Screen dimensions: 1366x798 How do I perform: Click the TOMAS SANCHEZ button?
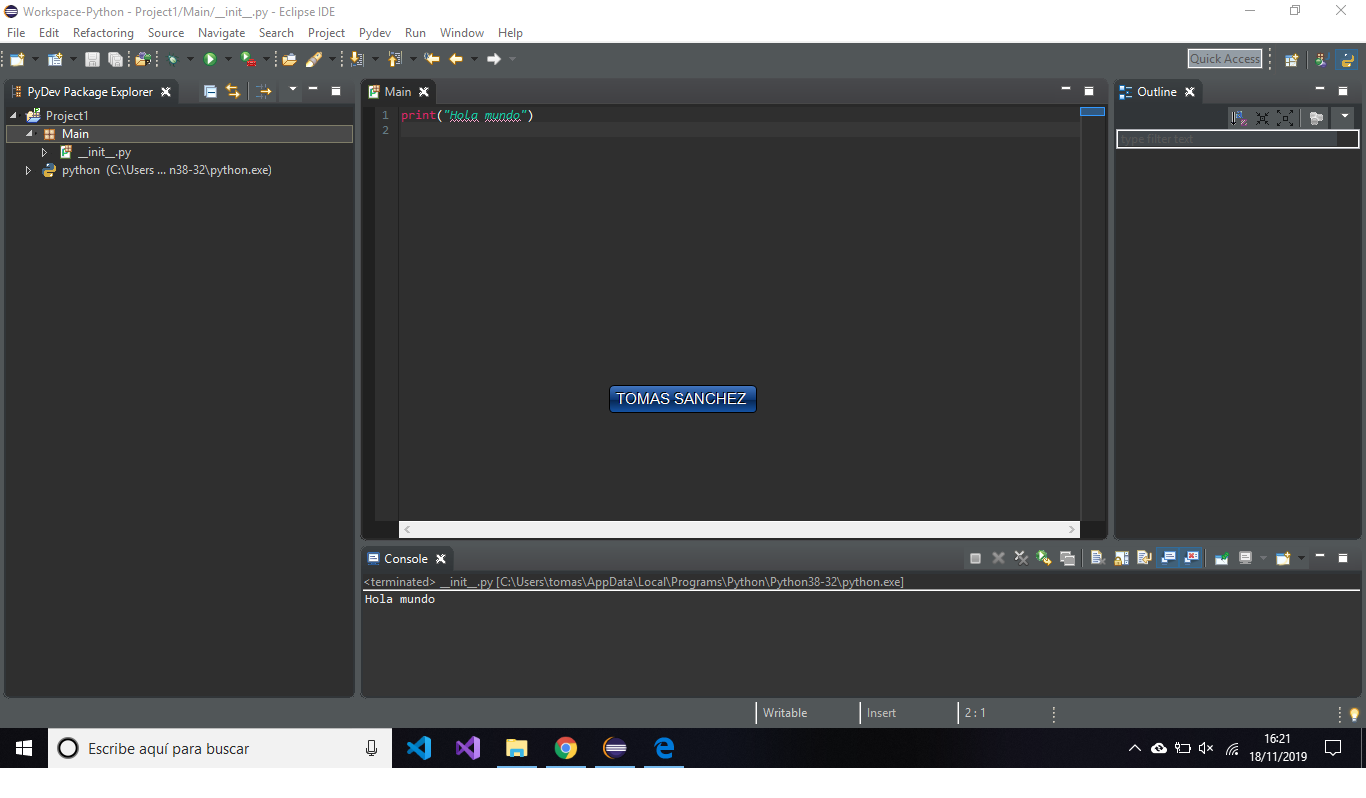click(x=683, y=398)
